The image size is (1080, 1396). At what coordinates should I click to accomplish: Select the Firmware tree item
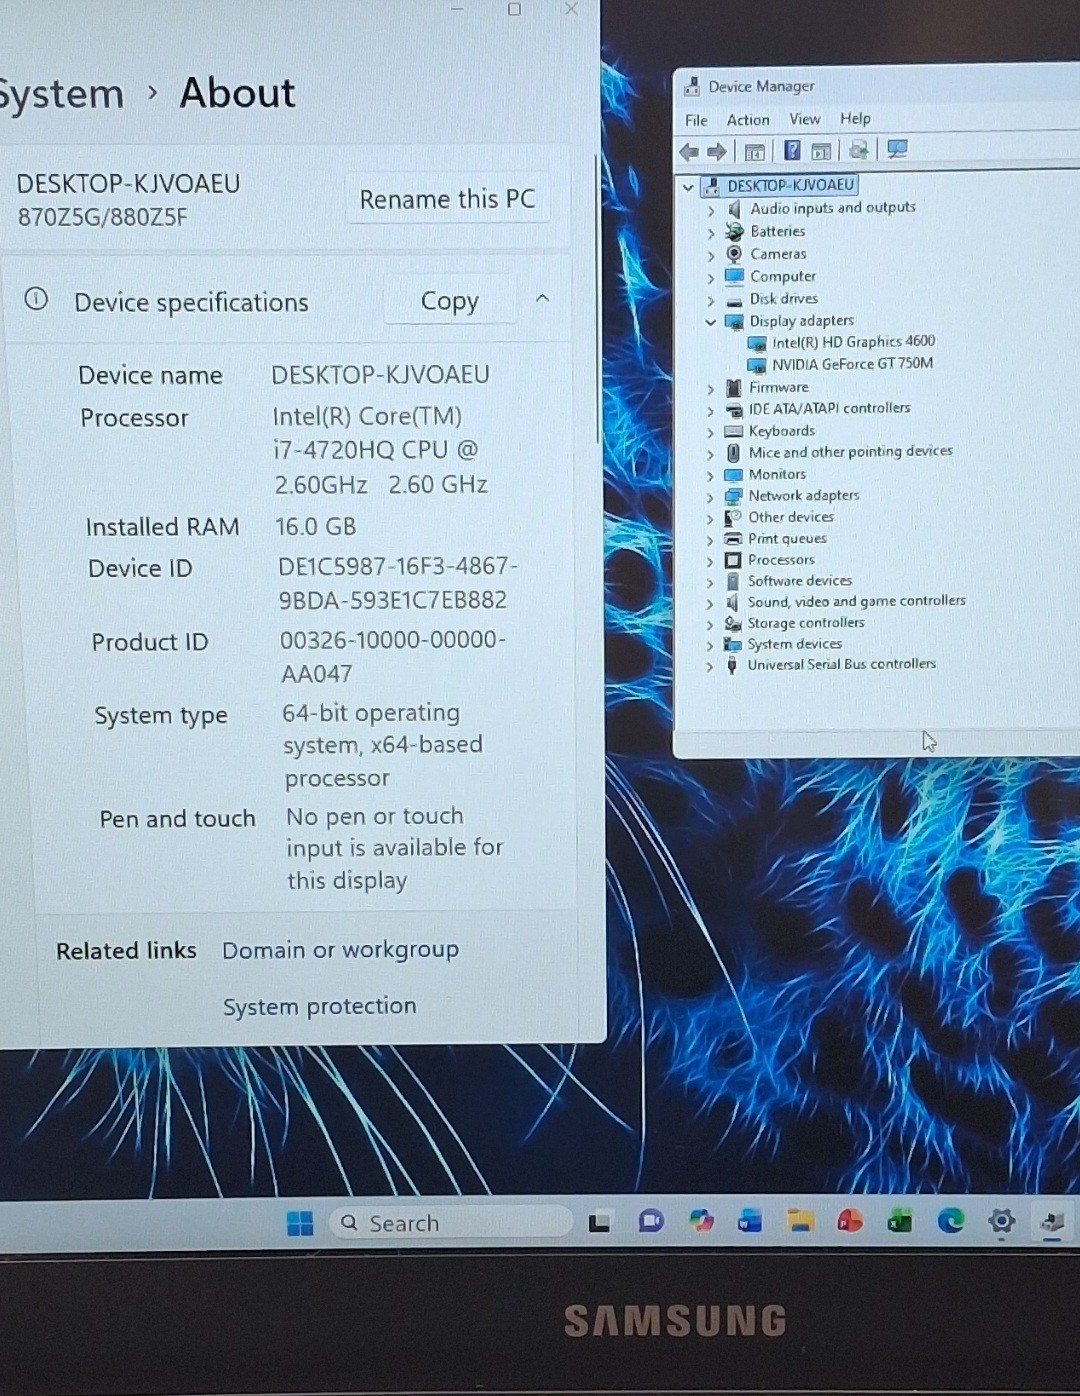pyautogui.click(x=779, y=387)
